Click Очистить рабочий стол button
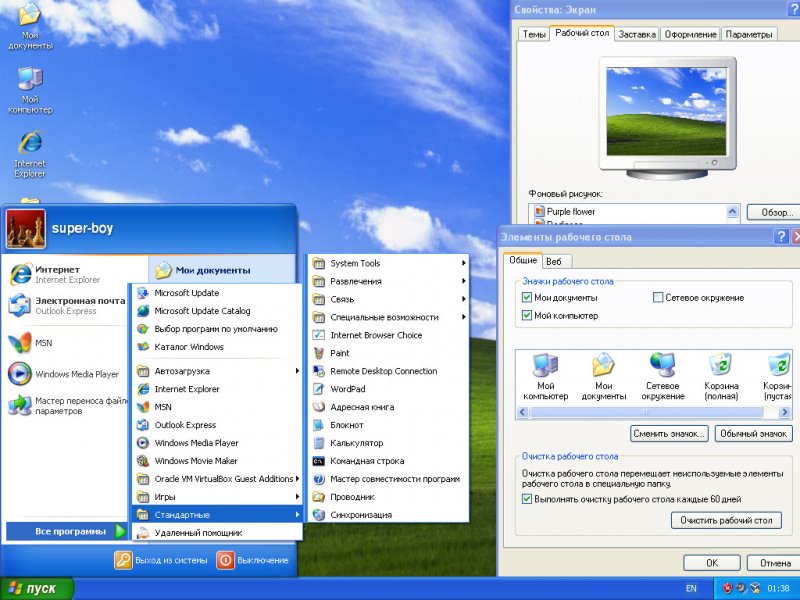 click(x=726, y=520)
